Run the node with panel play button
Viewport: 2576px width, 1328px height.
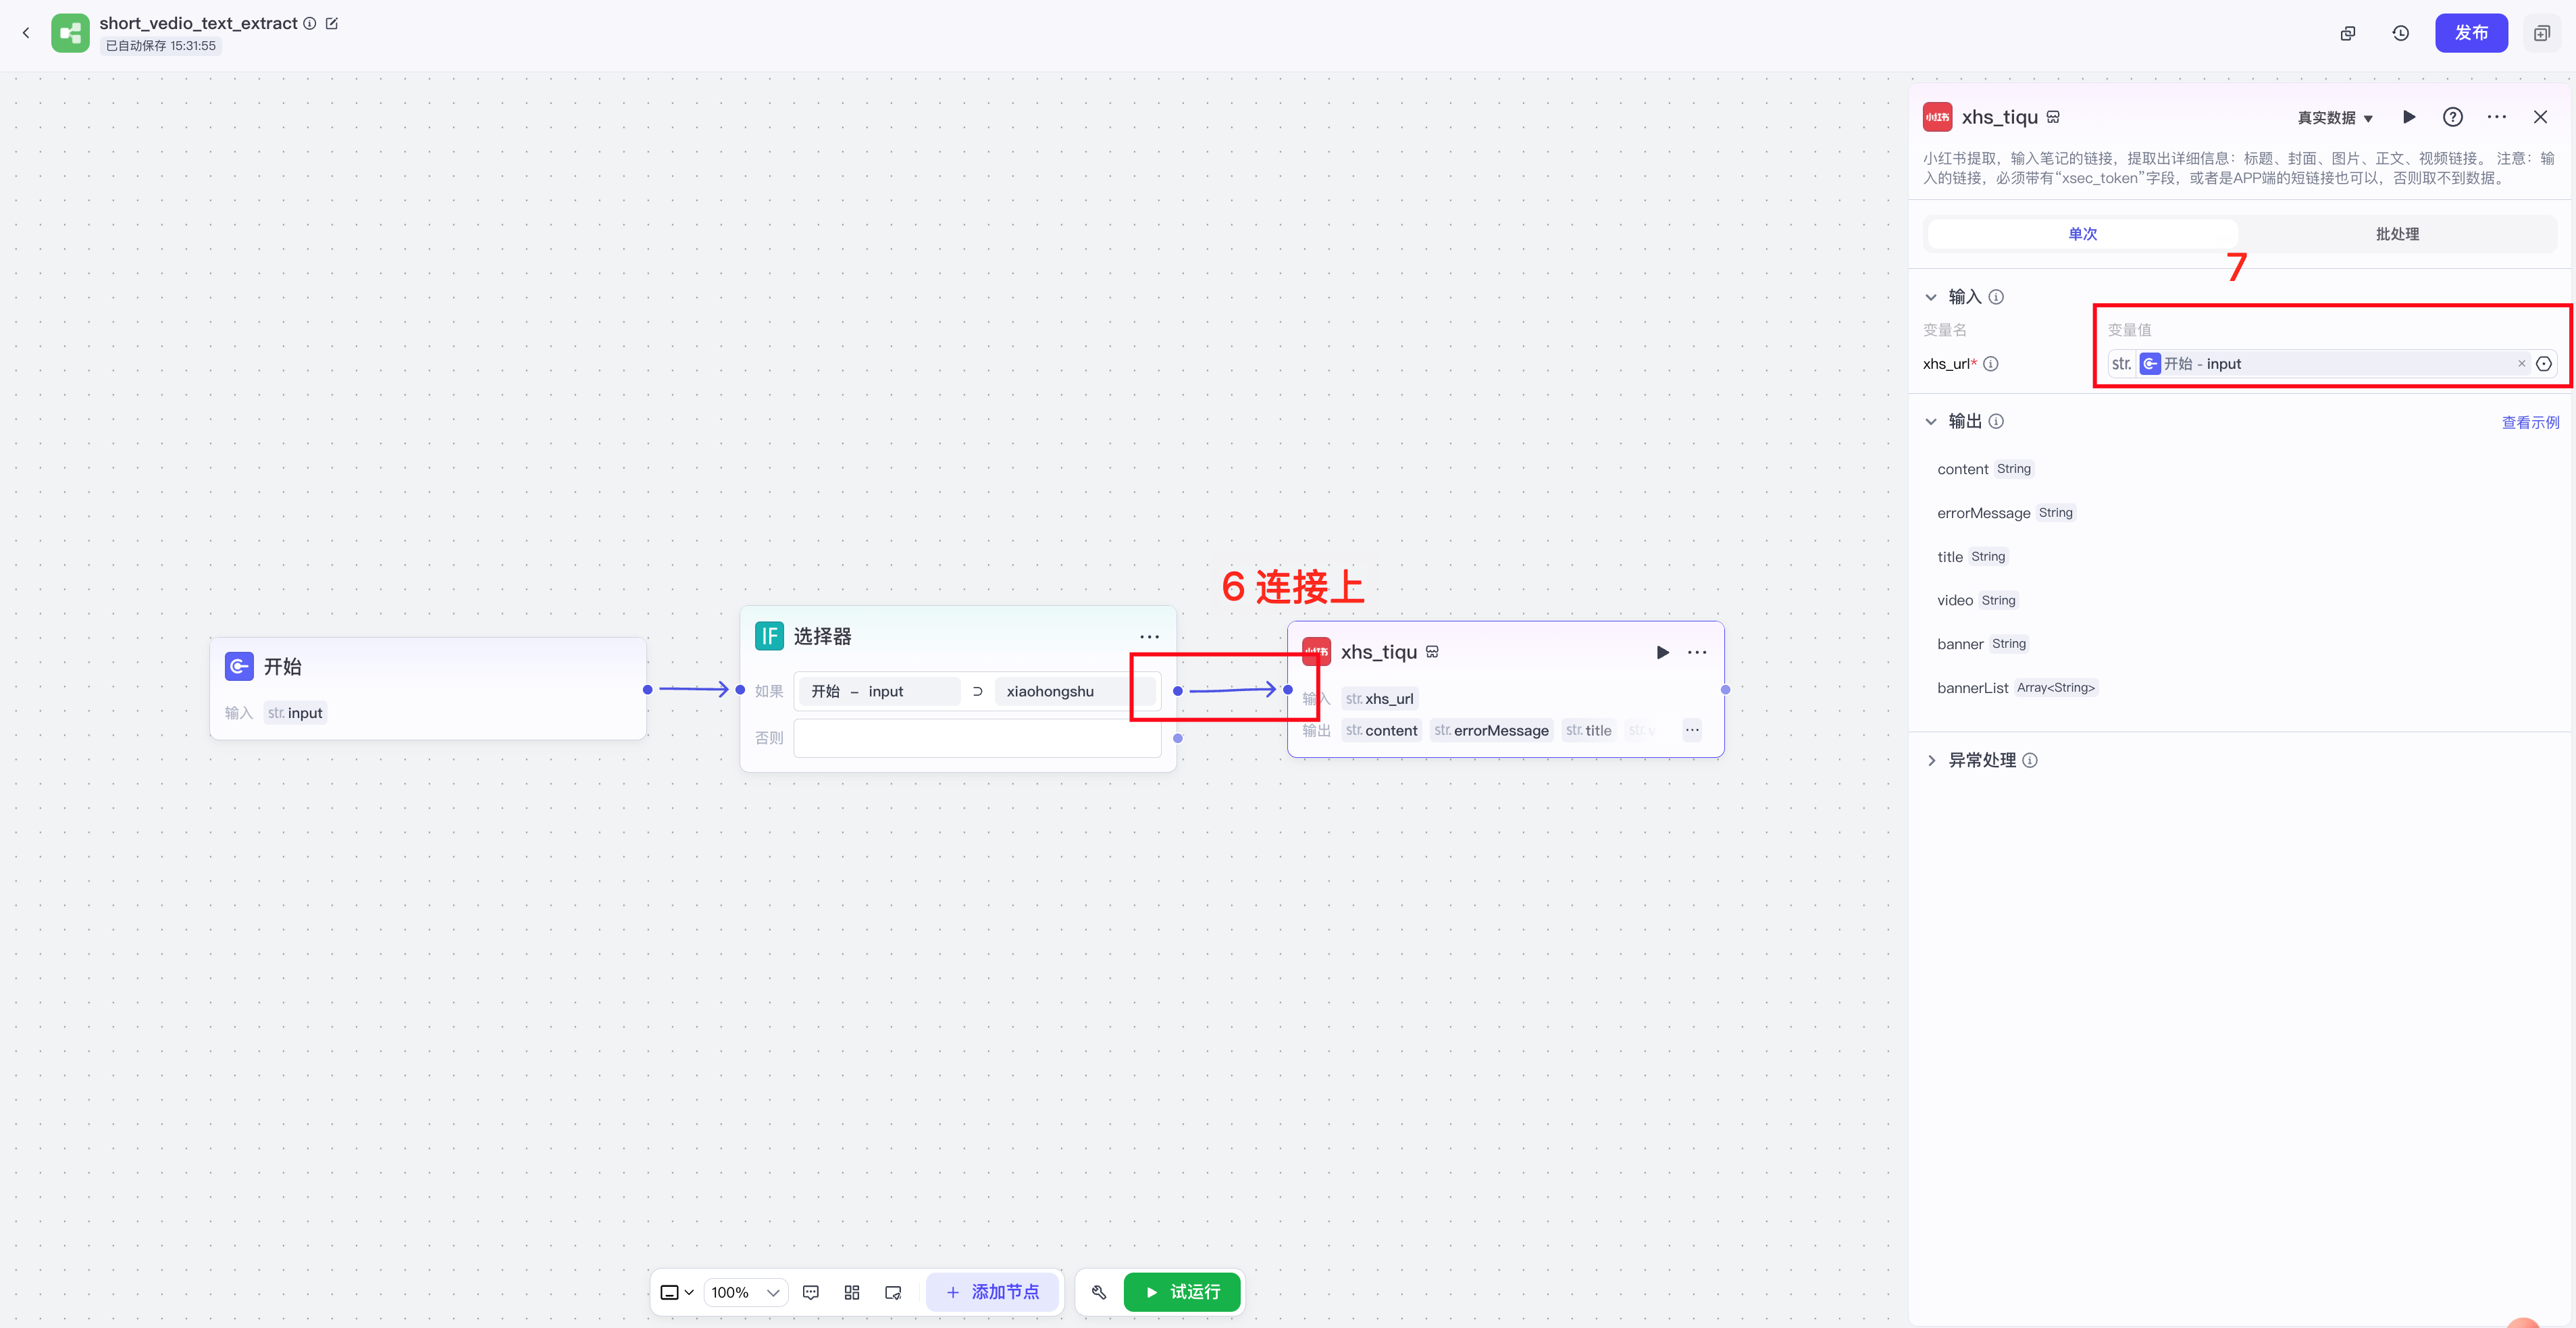(2409, 117)
